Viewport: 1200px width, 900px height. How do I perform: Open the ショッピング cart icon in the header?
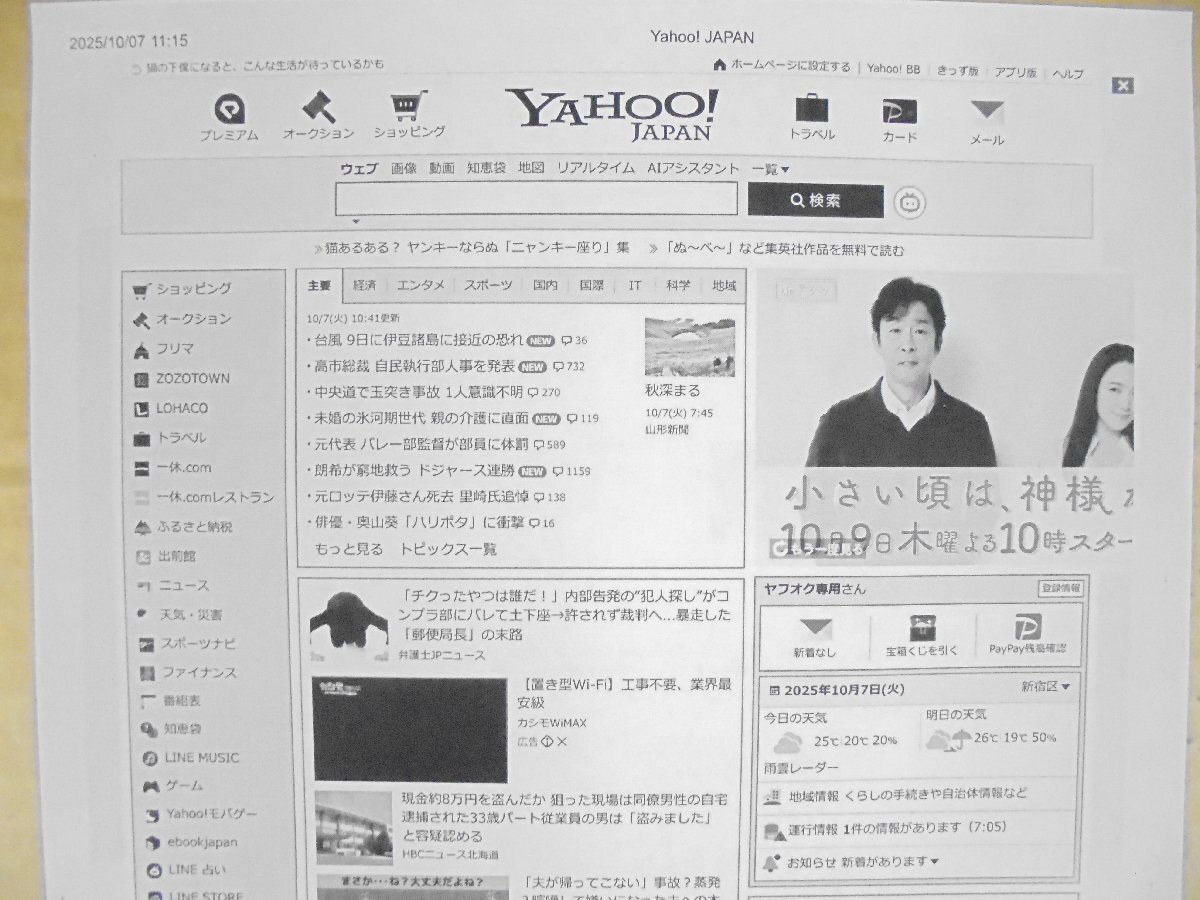[x=406, y=107]
